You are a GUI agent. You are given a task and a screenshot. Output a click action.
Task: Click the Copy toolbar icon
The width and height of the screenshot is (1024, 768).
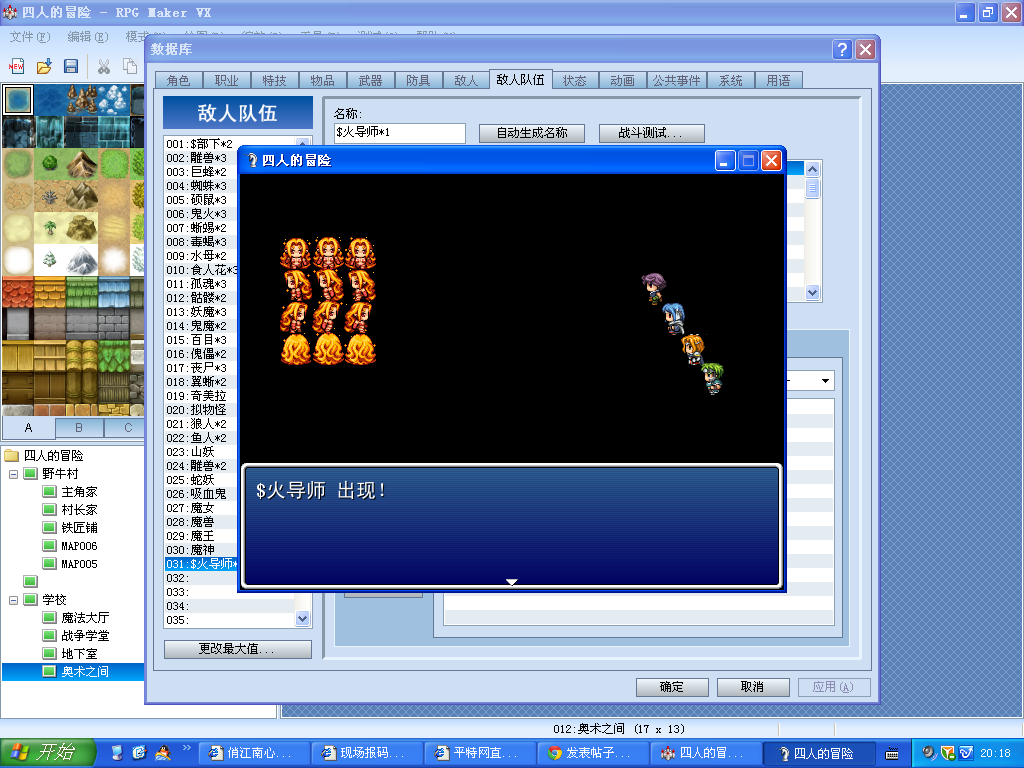[131, 66]
